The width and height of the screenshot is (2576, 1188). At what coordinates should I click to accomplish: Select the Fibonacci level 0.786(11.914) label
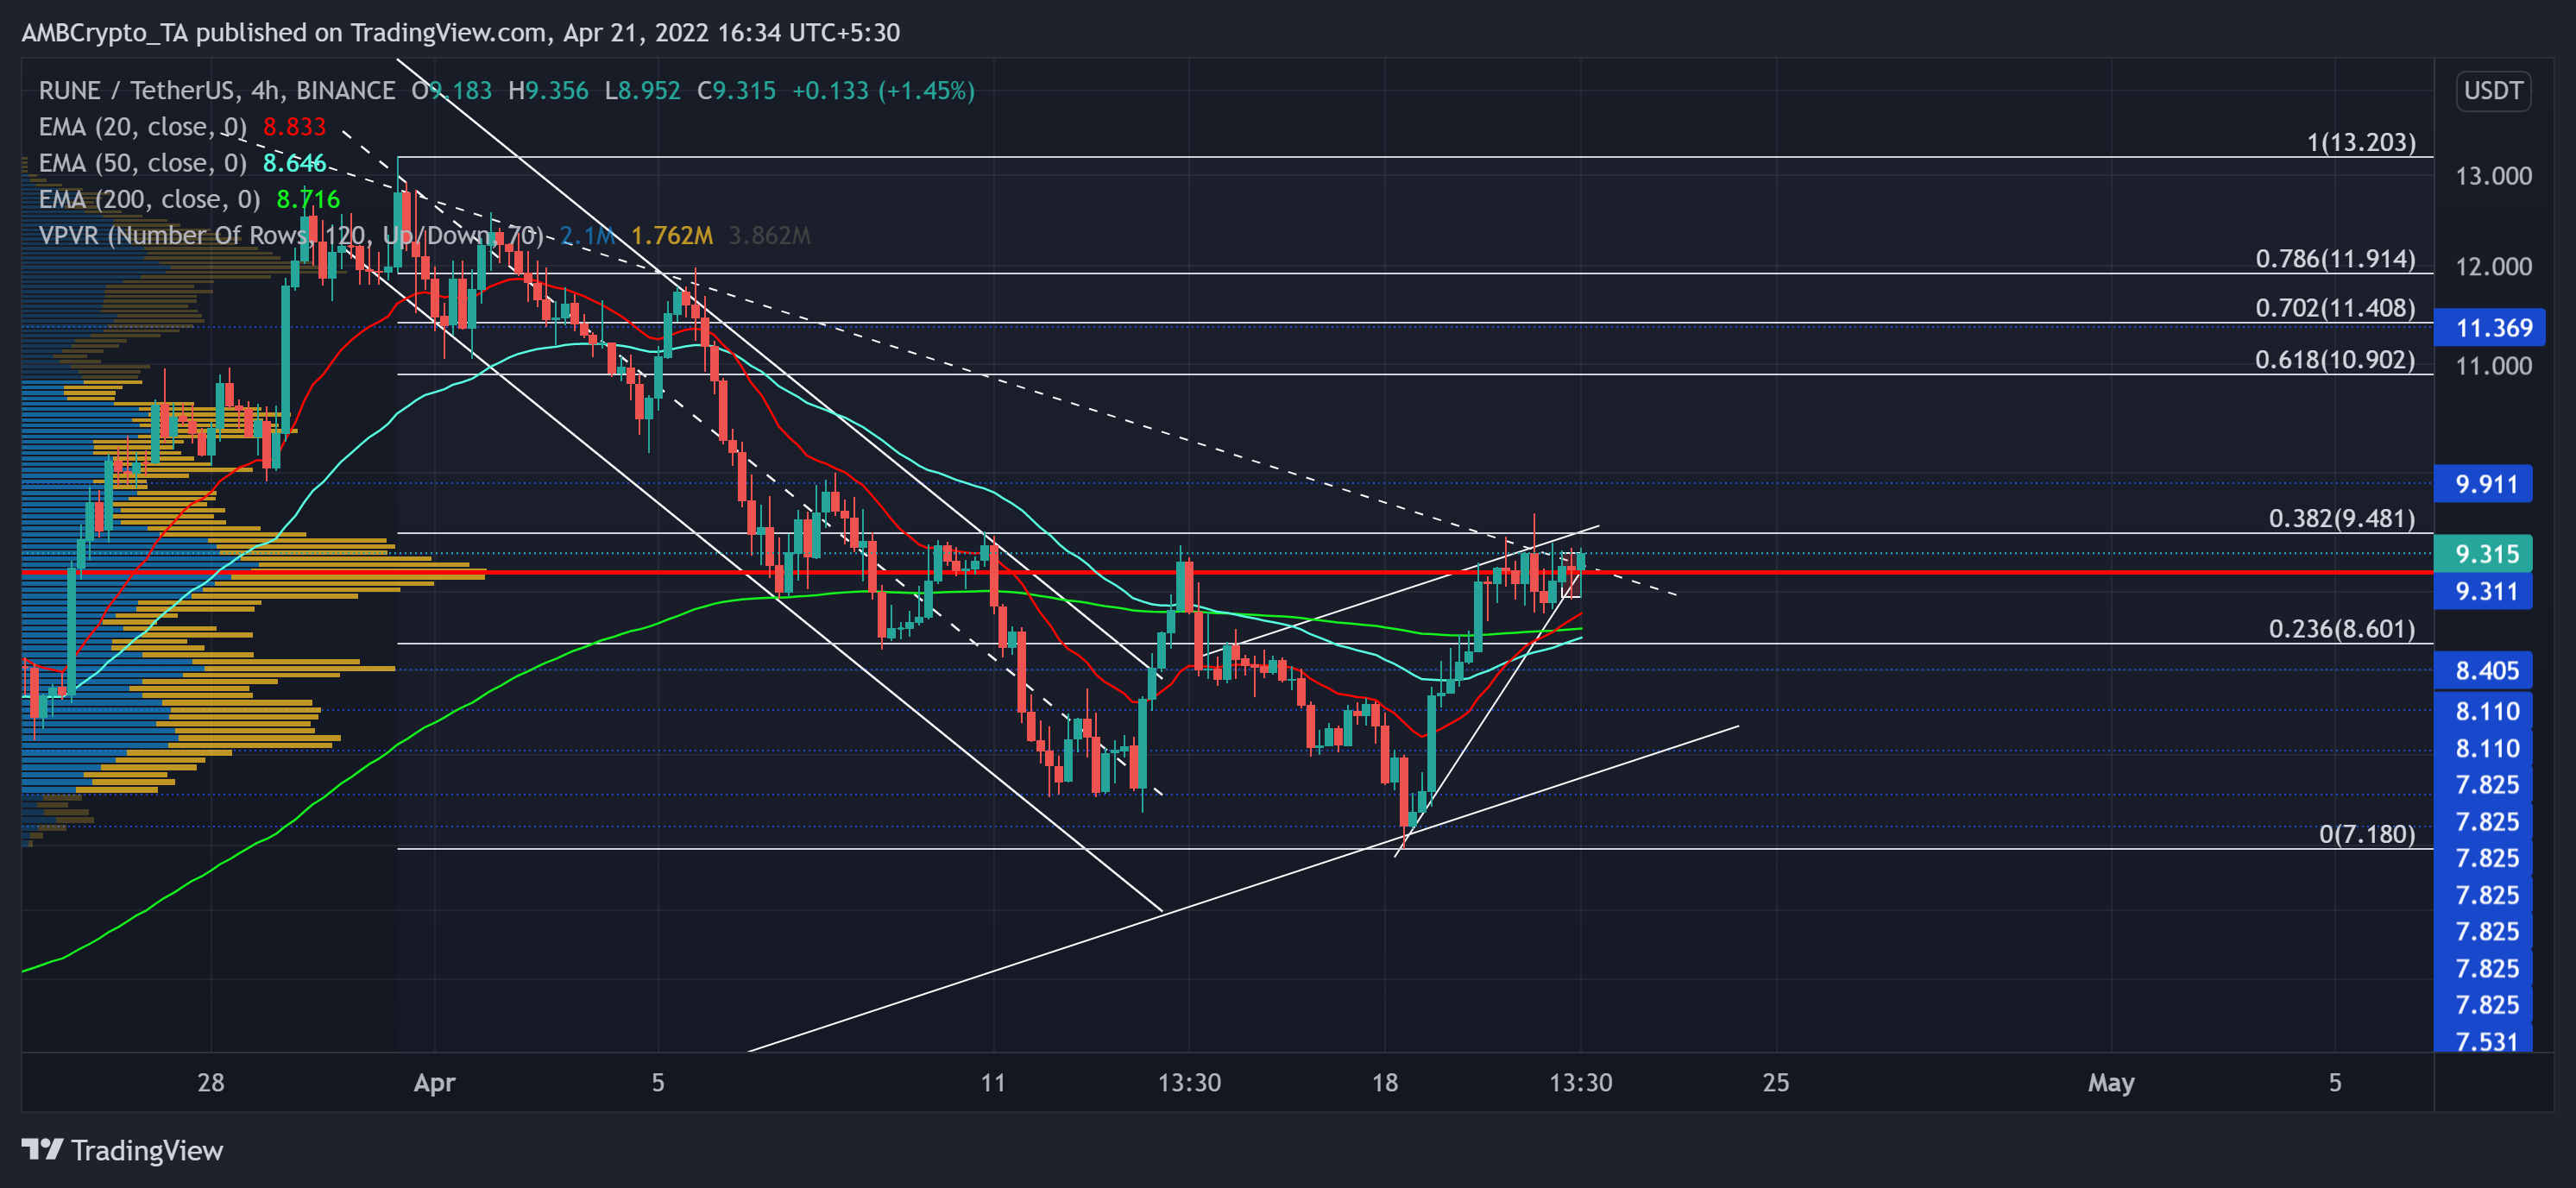coord(2335,259)
